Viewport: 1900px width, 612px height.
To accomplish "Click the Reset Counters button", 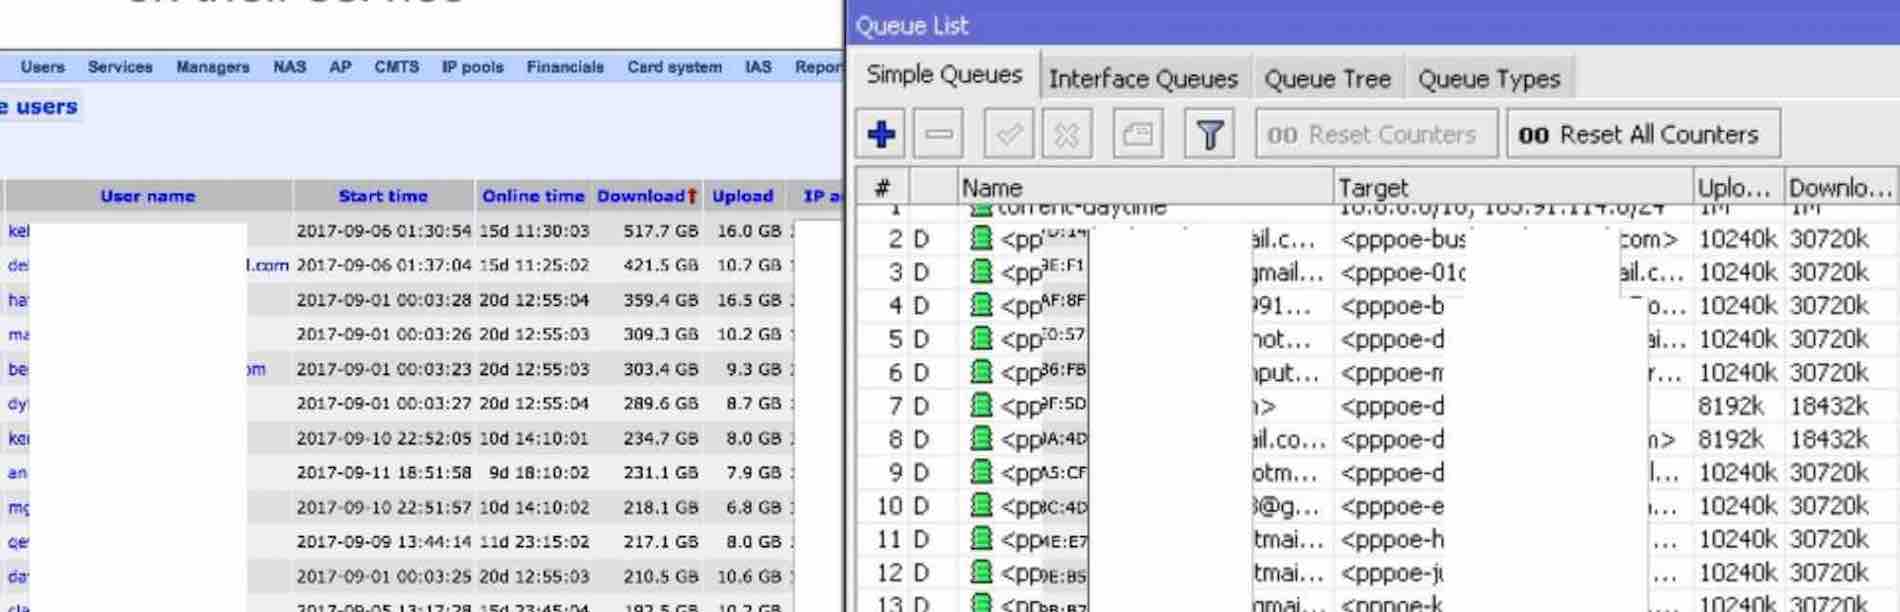I will (x=1376, y=134).
